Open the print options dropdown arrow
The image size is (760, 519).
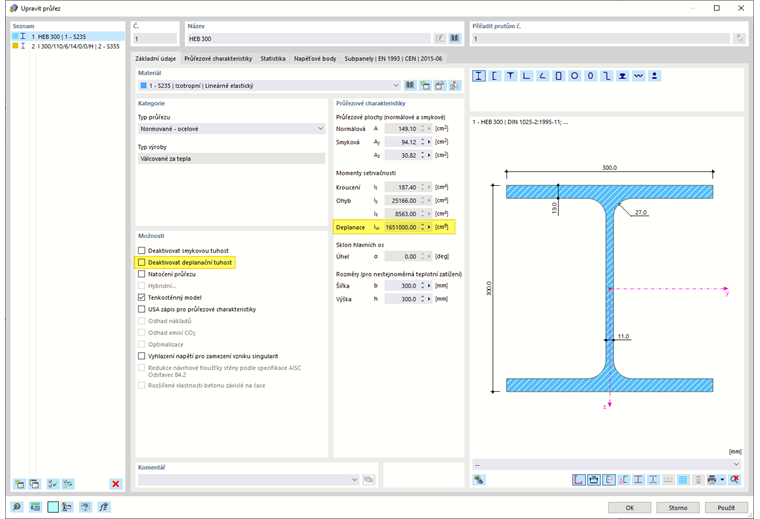pos(722,480)
